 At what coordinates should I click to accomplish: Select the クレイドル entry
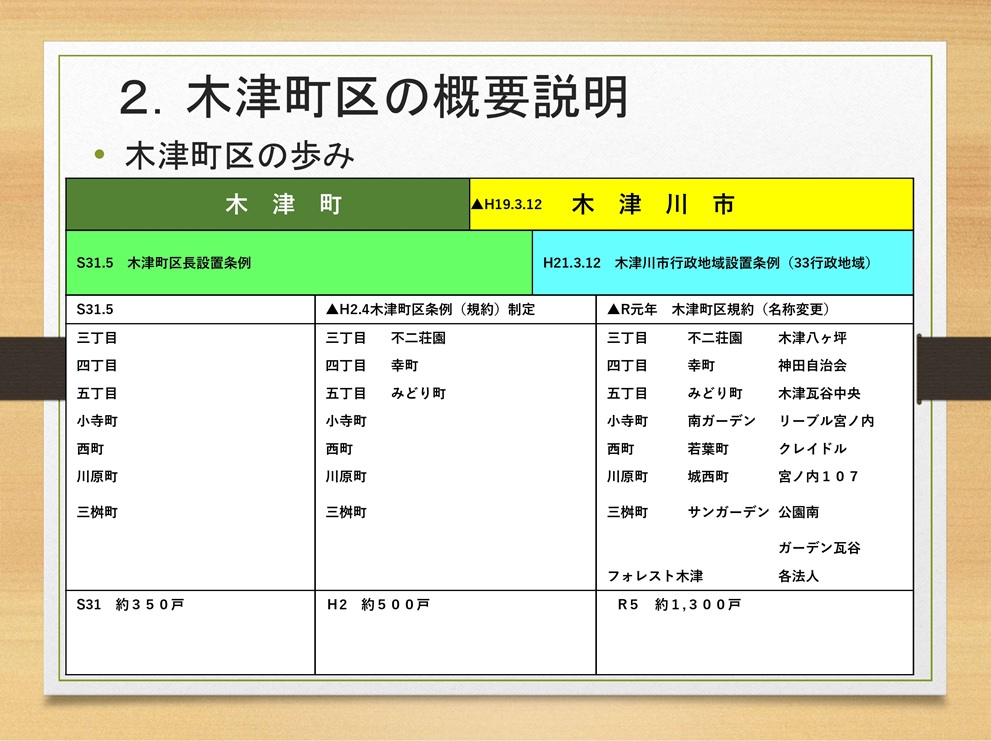click(x=812, y=449)
